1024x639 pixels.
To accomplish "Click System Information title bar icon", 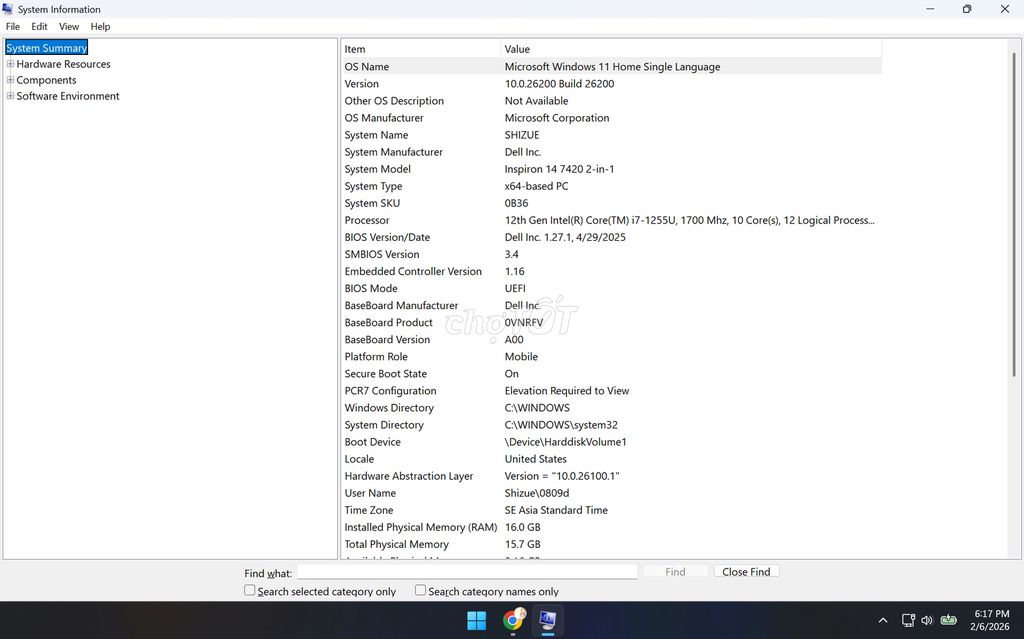I will [8, 9].
